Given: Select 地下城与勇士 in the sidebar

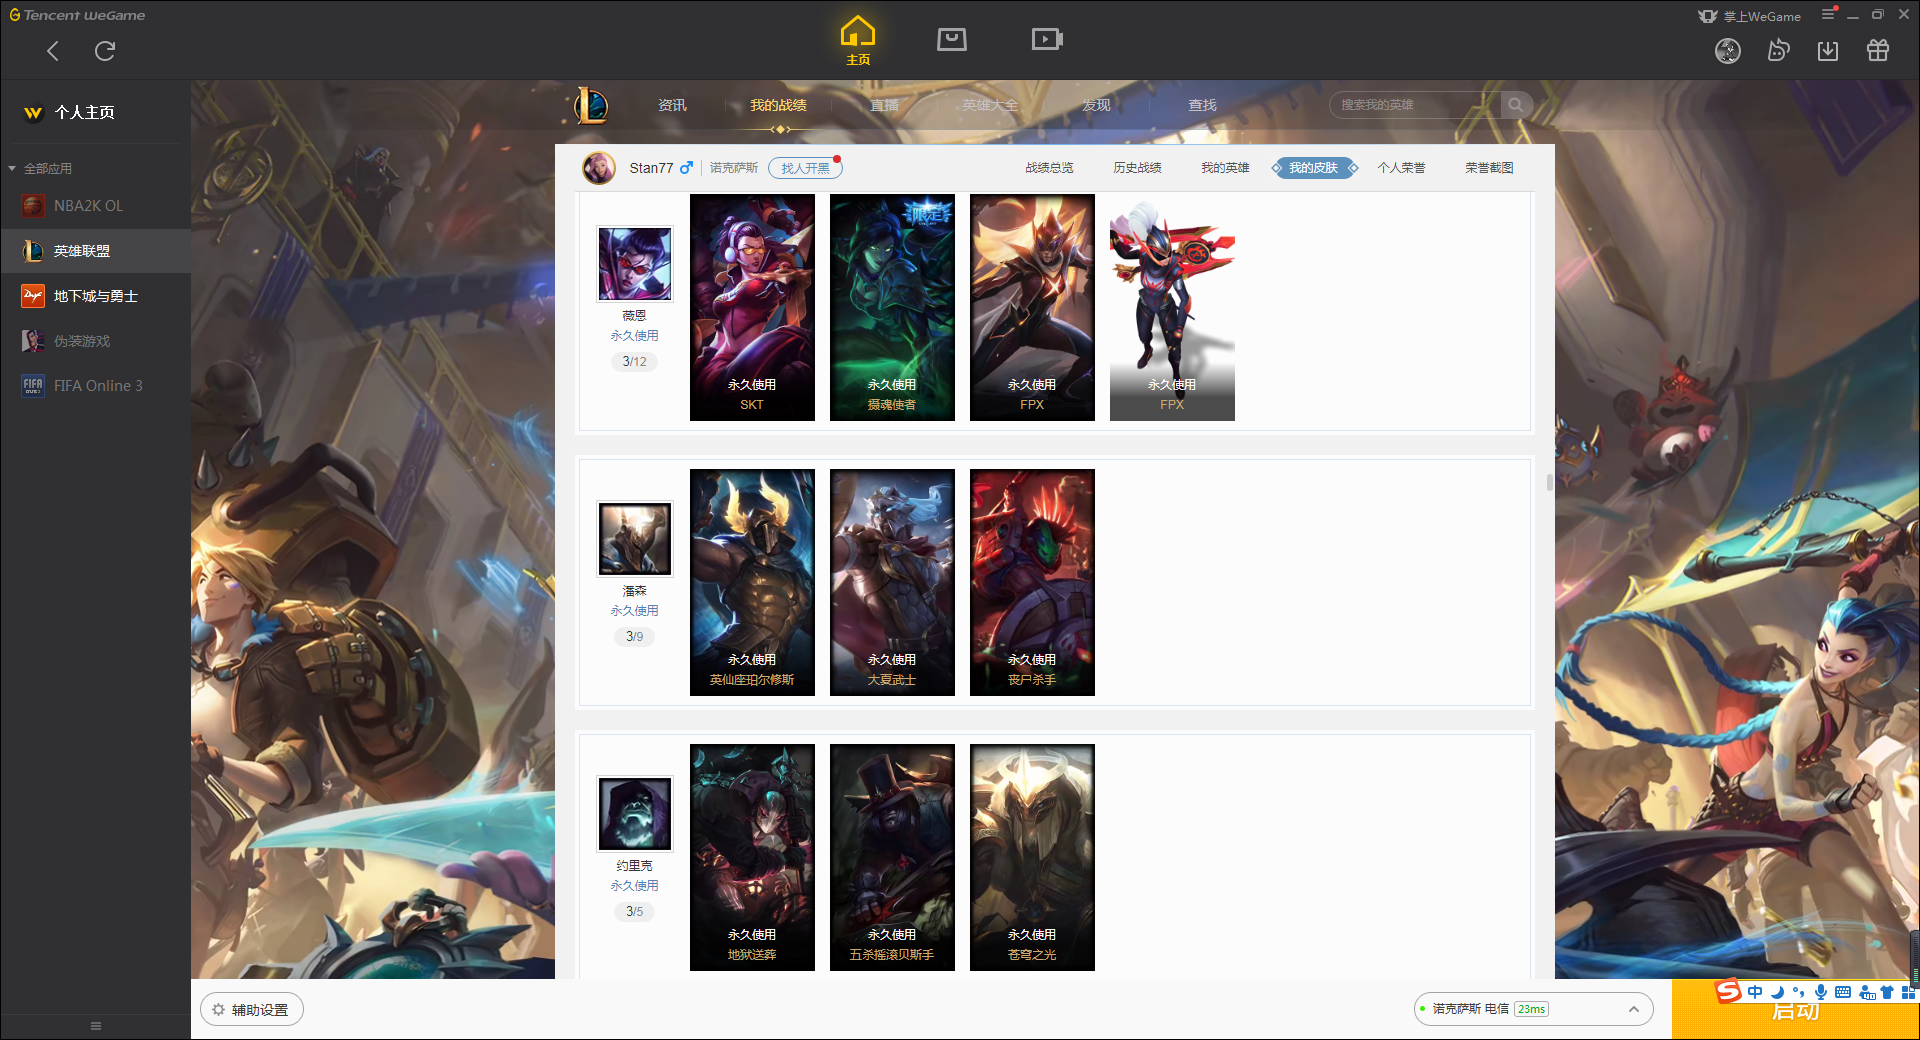Looking at the screenshot, I should coord(95,296).
